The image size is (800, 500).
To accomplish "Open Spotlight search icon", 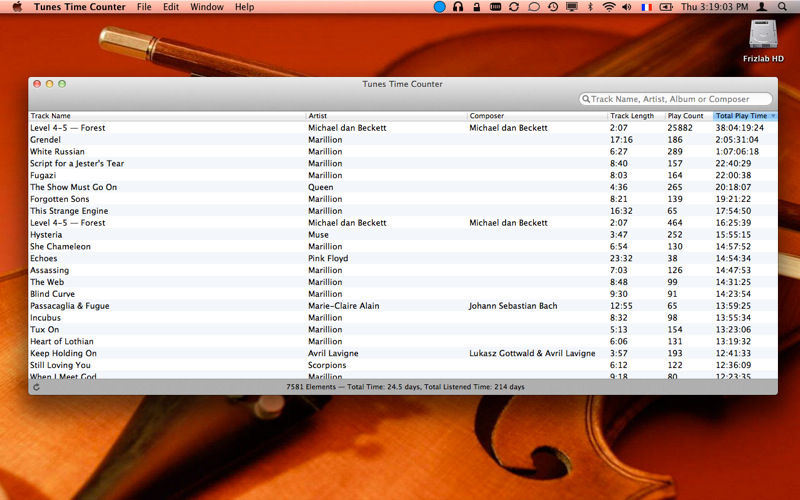I will click(x=782, y=7).
